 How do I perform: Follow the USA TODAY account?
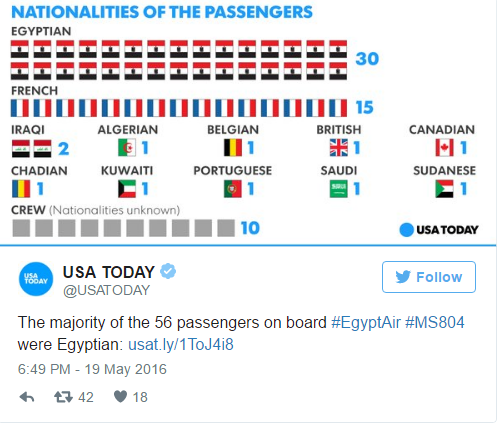429,277
